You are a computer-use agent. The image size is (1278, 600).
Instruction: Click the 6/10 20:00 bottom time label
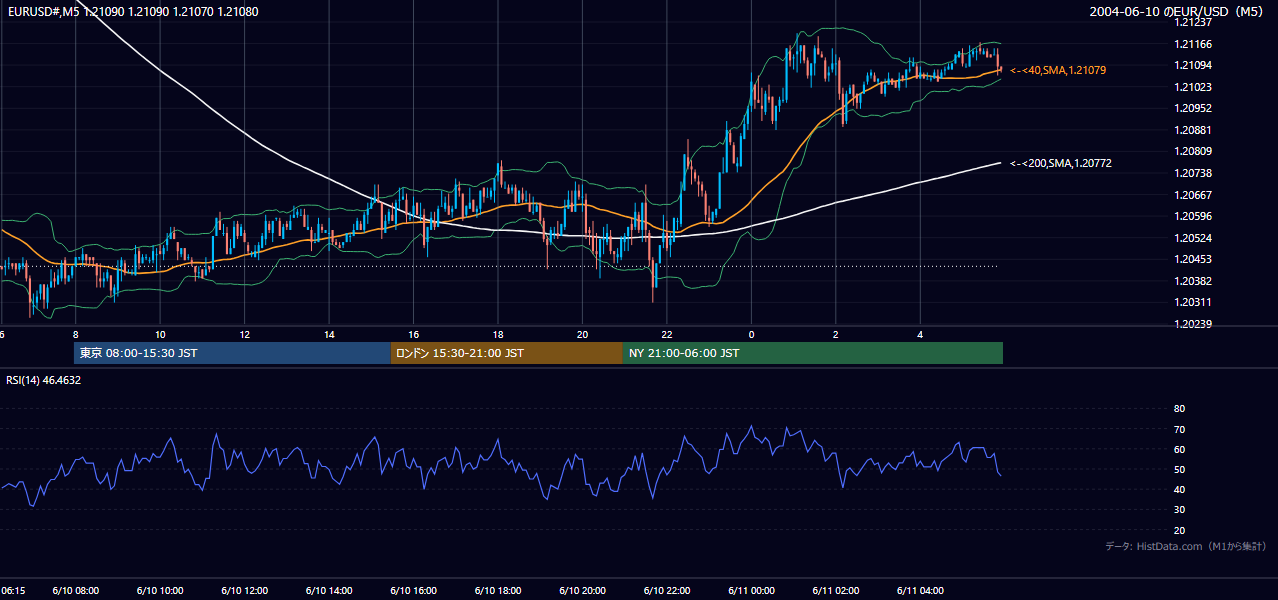pyautogui.click(x=582, y=591)
